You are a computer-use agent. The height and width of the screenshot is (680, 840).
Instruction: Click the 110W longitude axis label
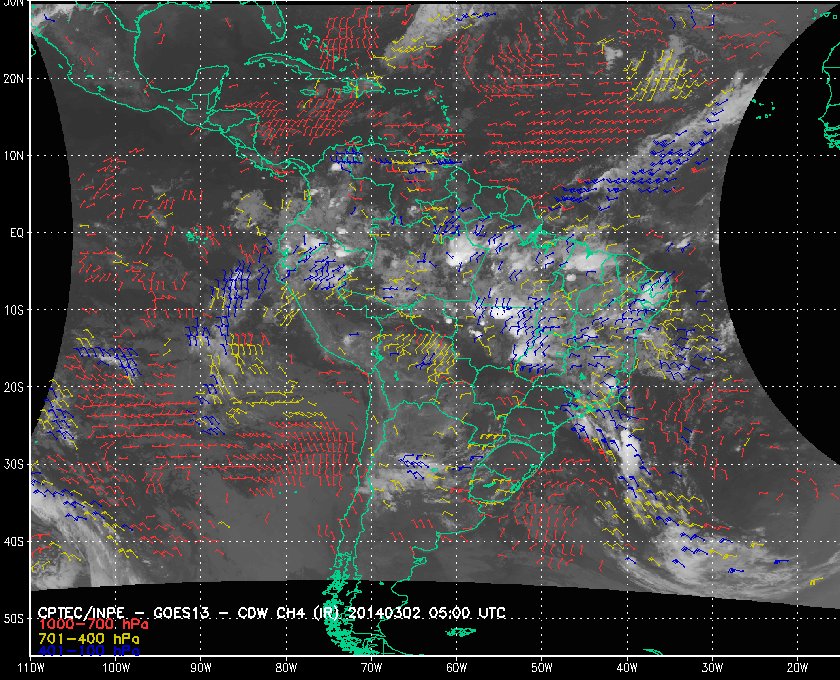[31, 666]
